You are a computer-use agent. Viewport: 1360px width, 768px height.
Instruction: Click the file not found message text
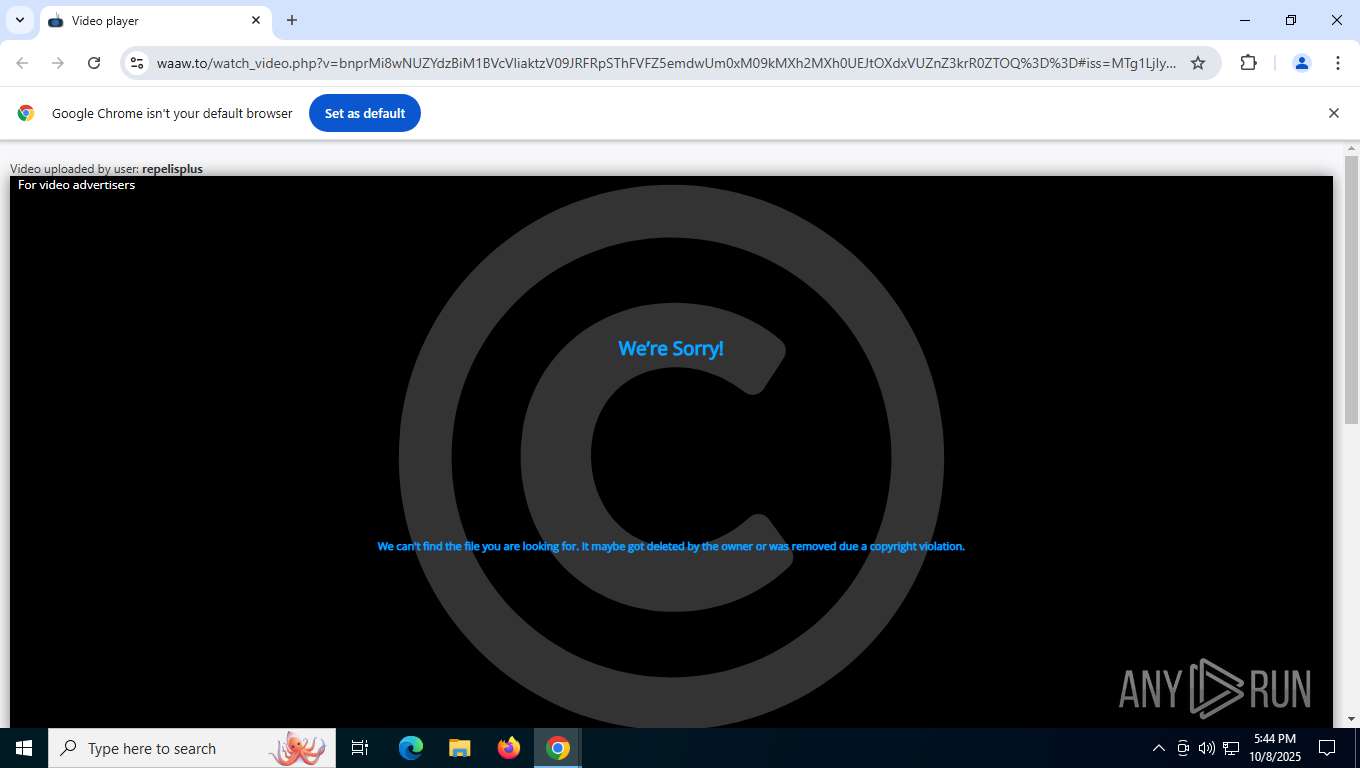(671, 546)
